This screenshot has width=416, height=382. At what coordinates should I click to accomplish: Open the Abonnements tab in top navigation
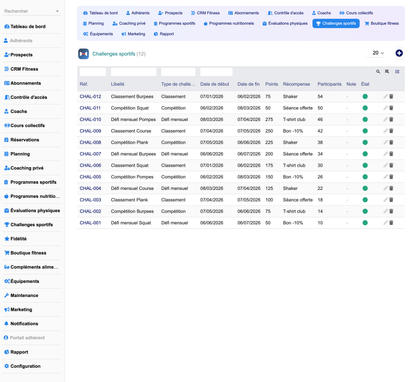click(243, 13)
